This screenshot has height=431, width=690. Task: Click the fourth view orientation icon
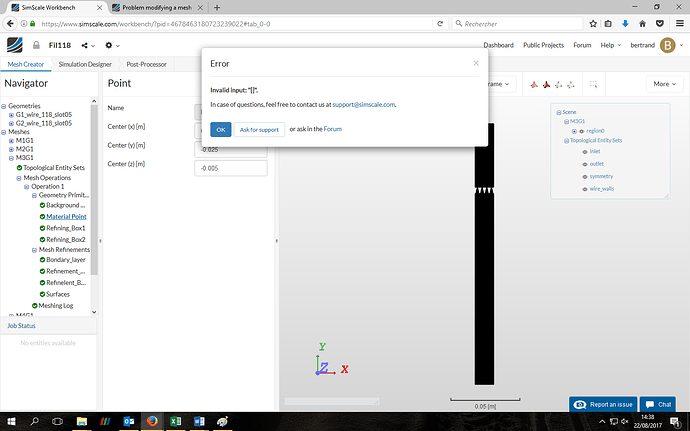[571, 84]
